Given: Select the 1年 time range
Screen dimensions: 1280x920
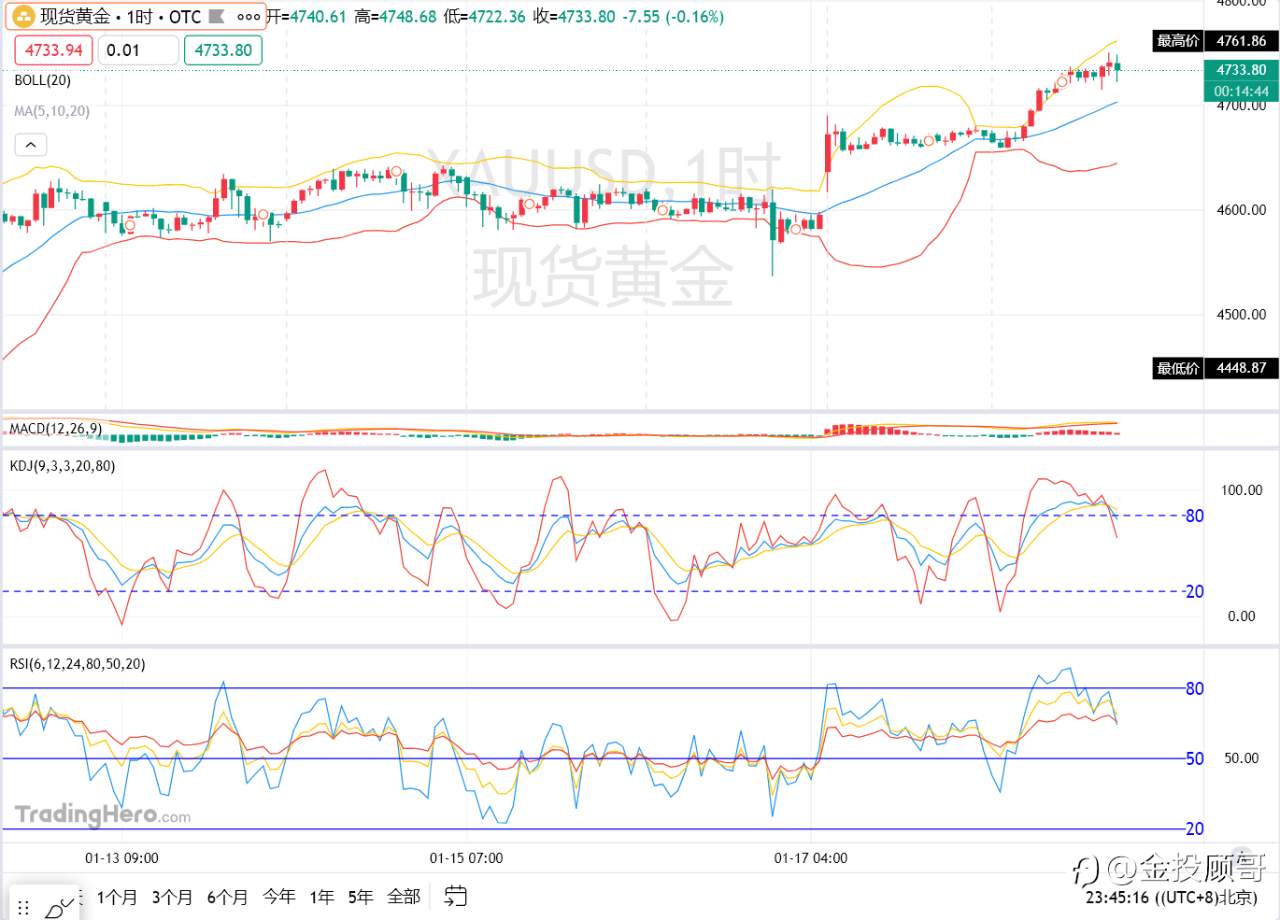Looking at the screenshot, I should click(322, 896).
